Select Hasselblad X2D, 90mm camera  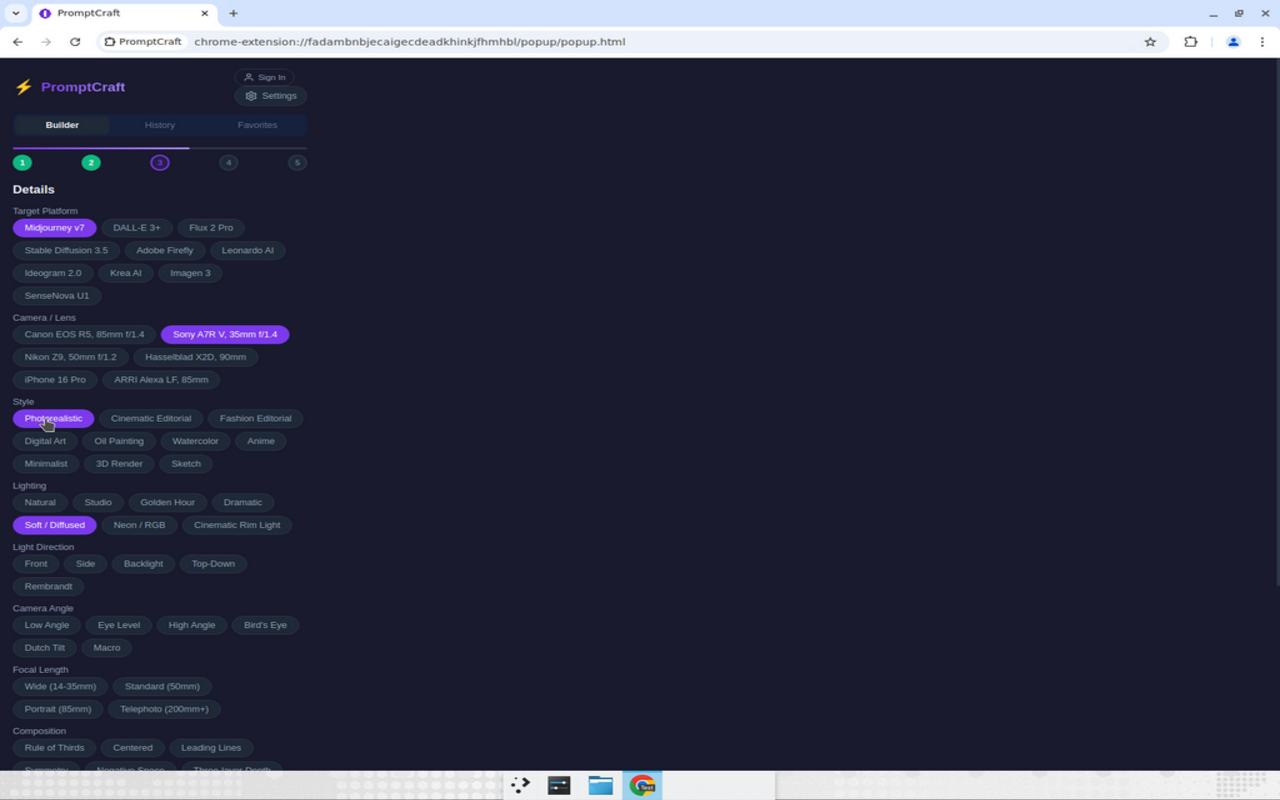196,357
